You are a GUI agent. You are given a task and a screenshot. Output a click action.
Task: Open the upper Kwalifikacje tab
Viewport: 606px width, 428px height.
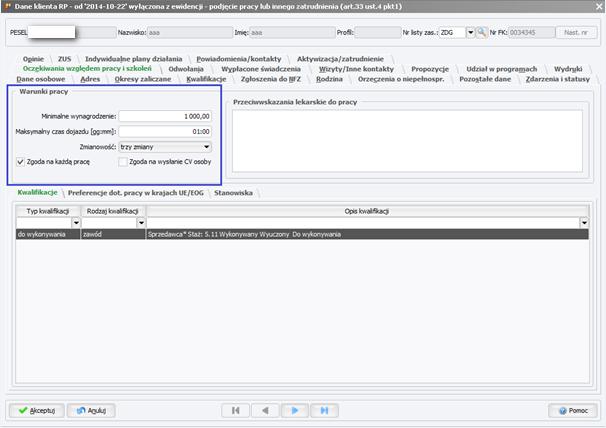(206, 79)
